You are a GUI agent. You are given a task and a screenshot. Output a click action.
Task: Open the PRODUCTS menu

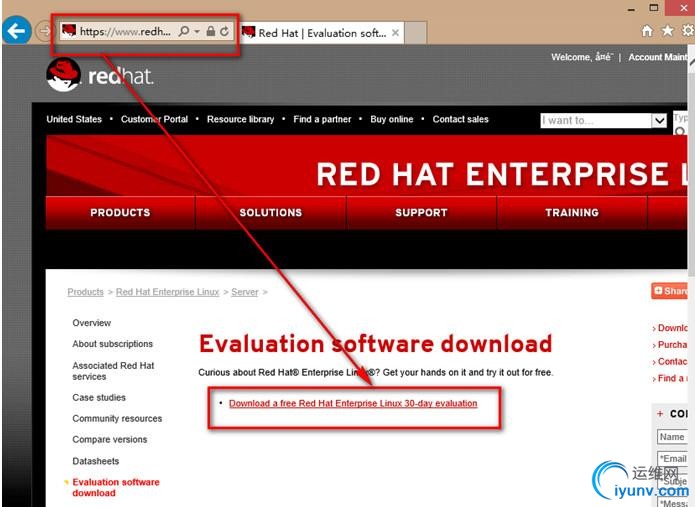(120, 213)
